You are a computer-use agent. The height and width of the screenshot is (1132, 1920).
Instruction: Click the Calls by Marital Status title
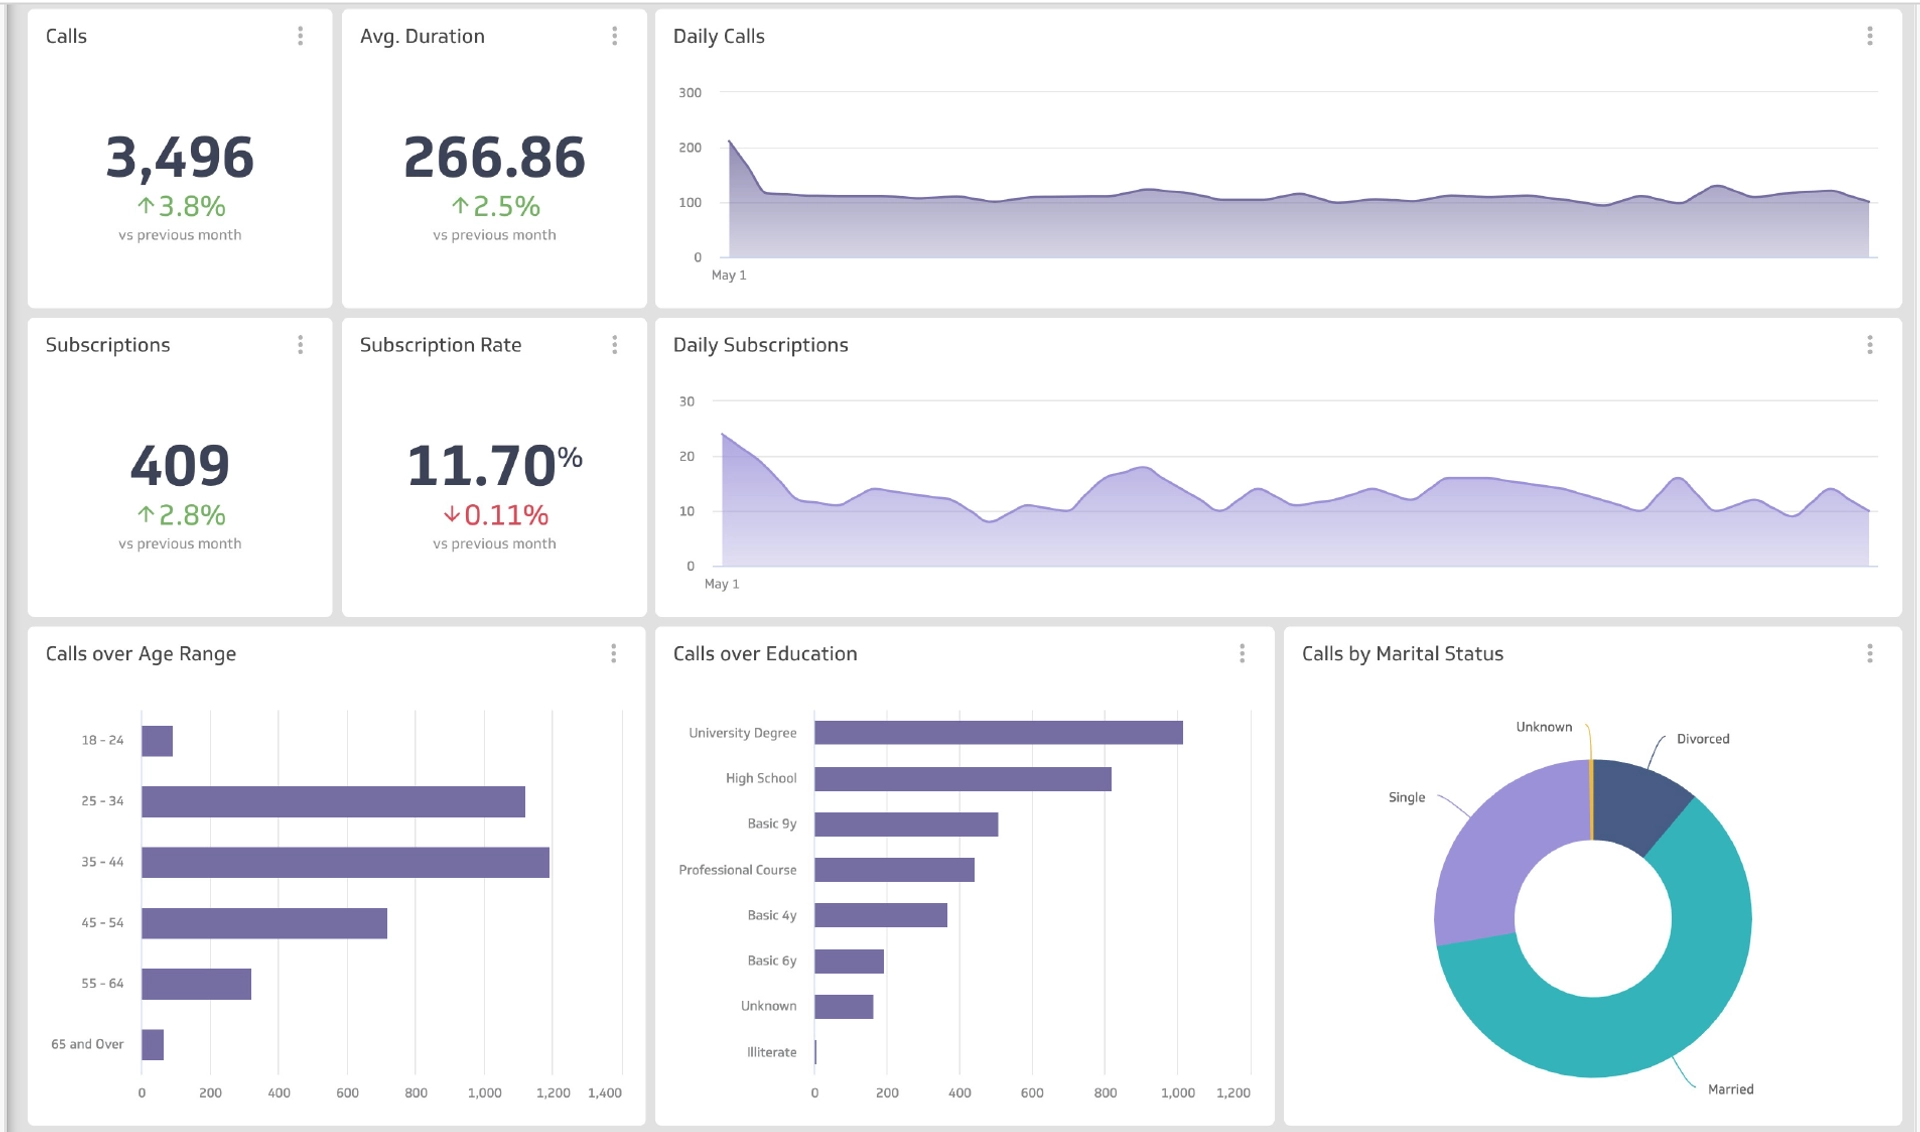(1402, 654)
